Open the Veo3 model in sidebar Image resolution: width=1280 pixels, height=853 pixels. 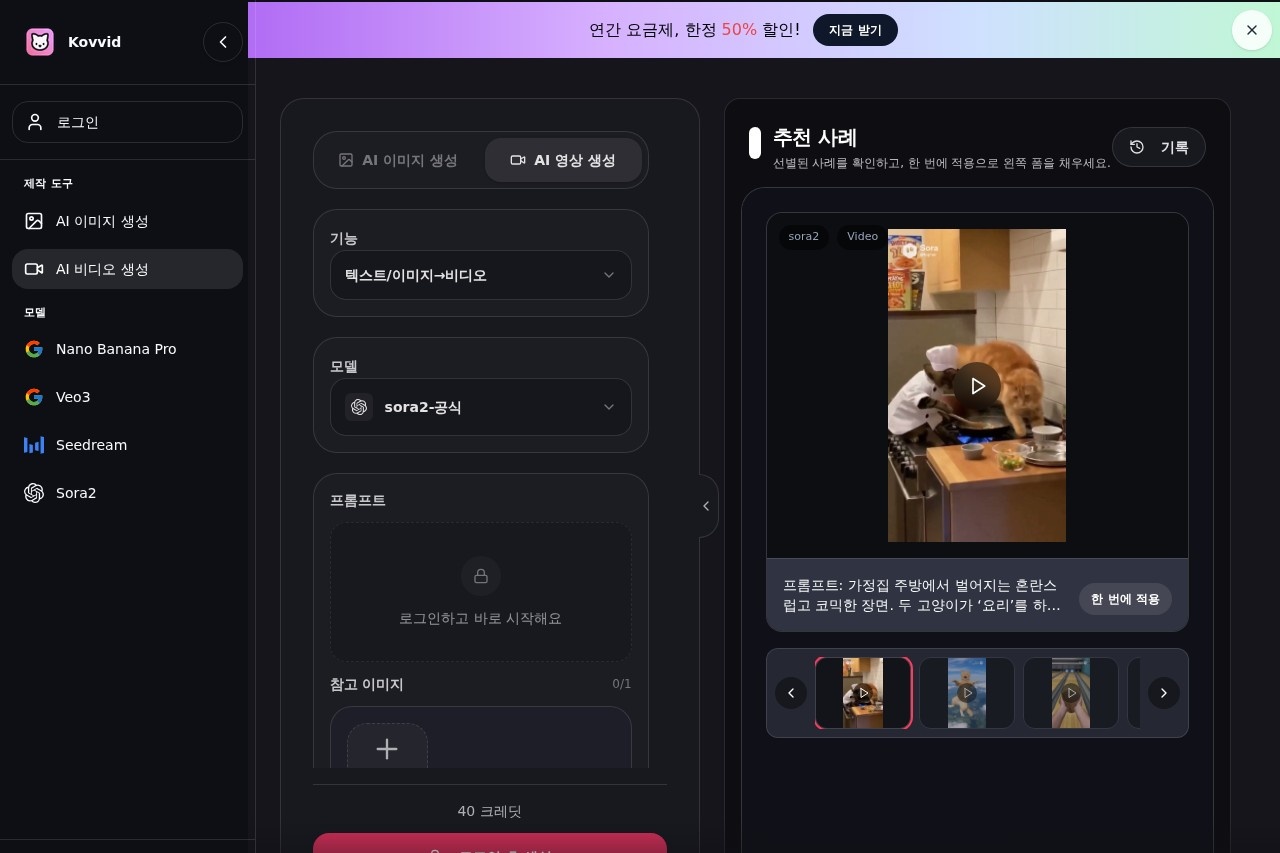point(73,397)
